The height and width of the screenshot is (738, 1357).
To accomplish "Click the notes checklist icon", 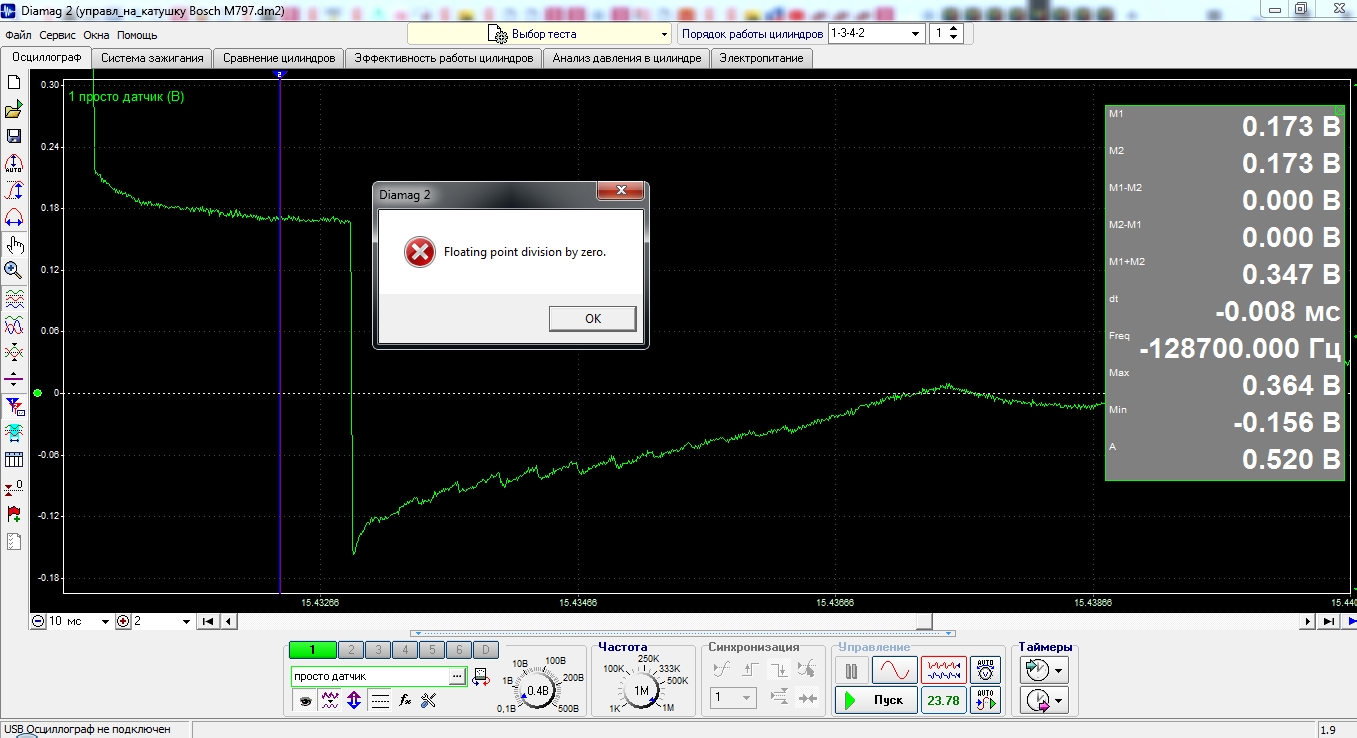I will pyautogui.click(x=14, y=541).
